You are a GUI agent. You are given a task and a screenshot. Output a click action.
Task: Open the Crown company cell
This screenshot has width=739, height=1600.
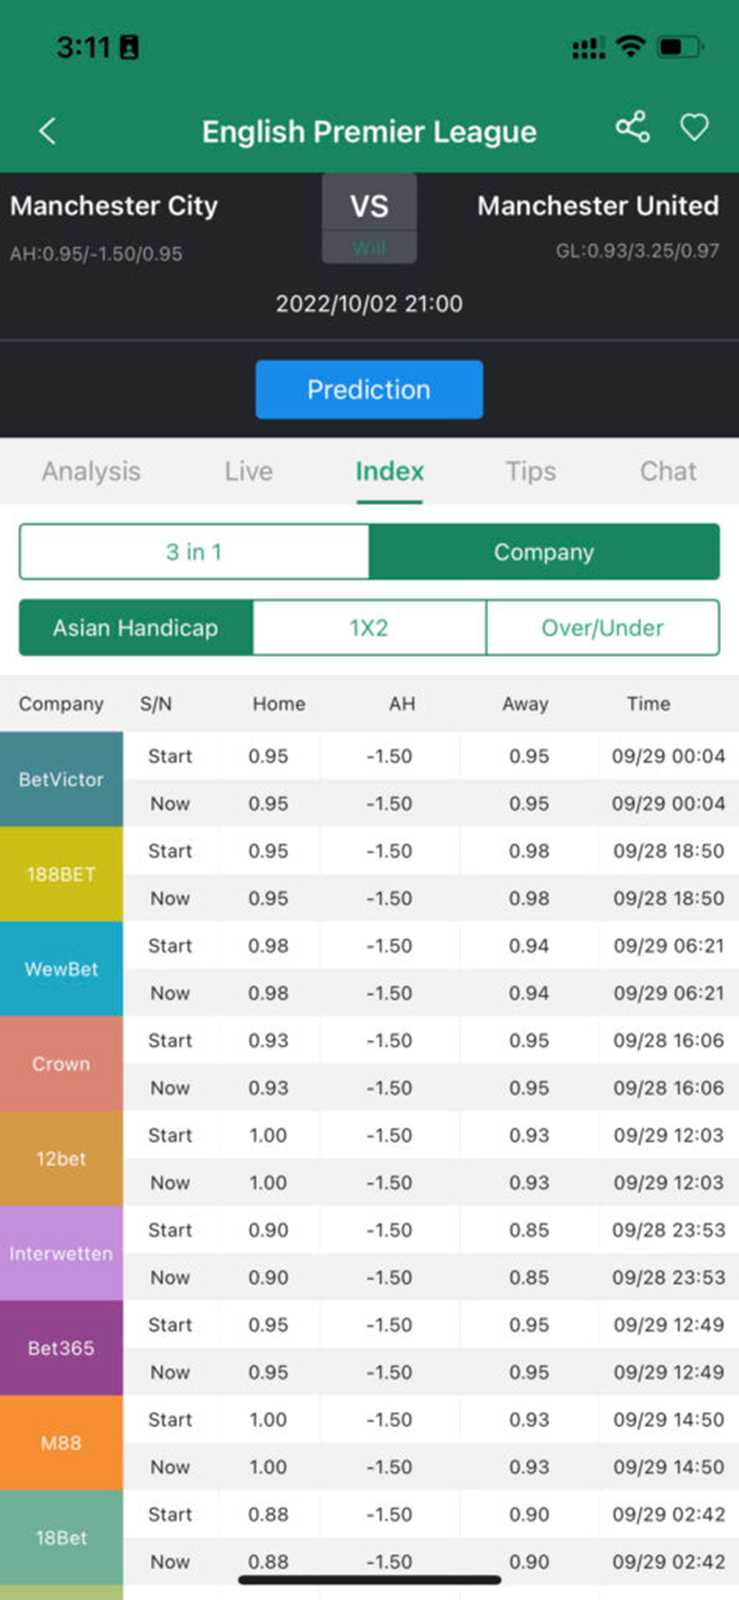coord(61,1064)
